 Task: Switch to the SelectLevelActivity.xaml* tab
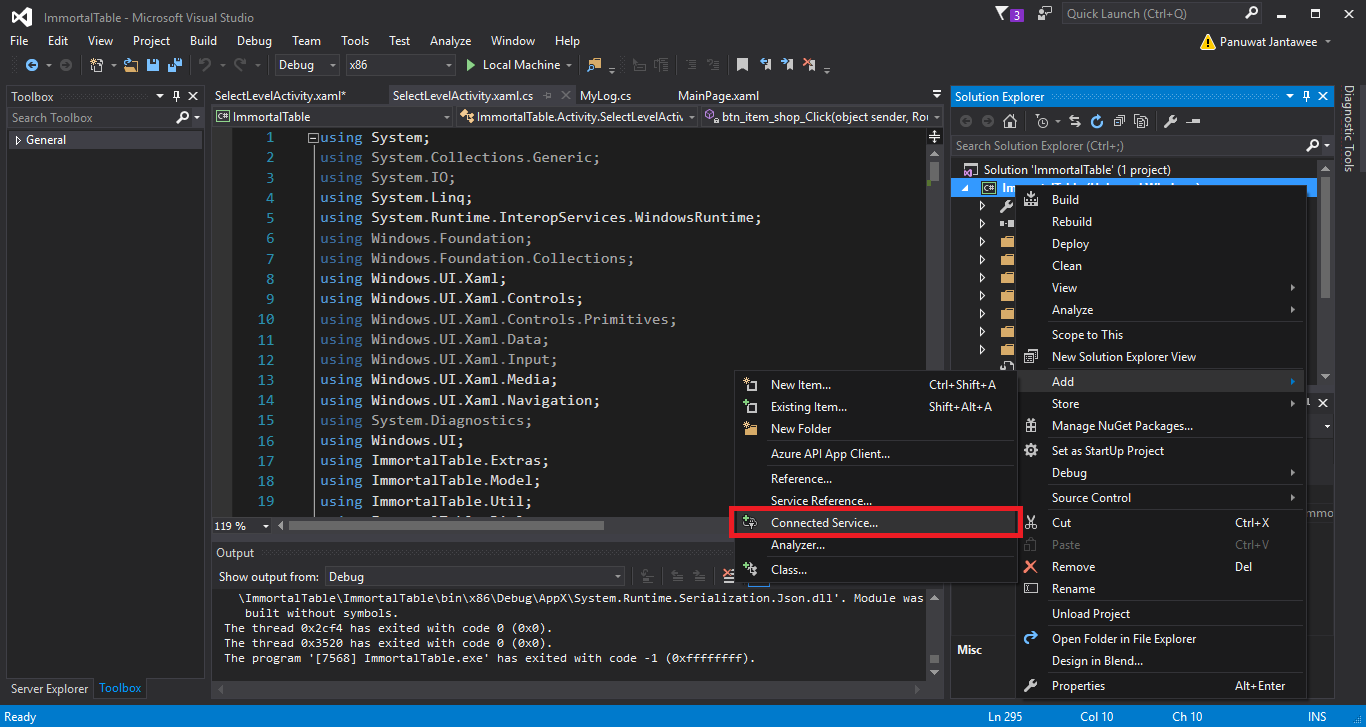280,96
